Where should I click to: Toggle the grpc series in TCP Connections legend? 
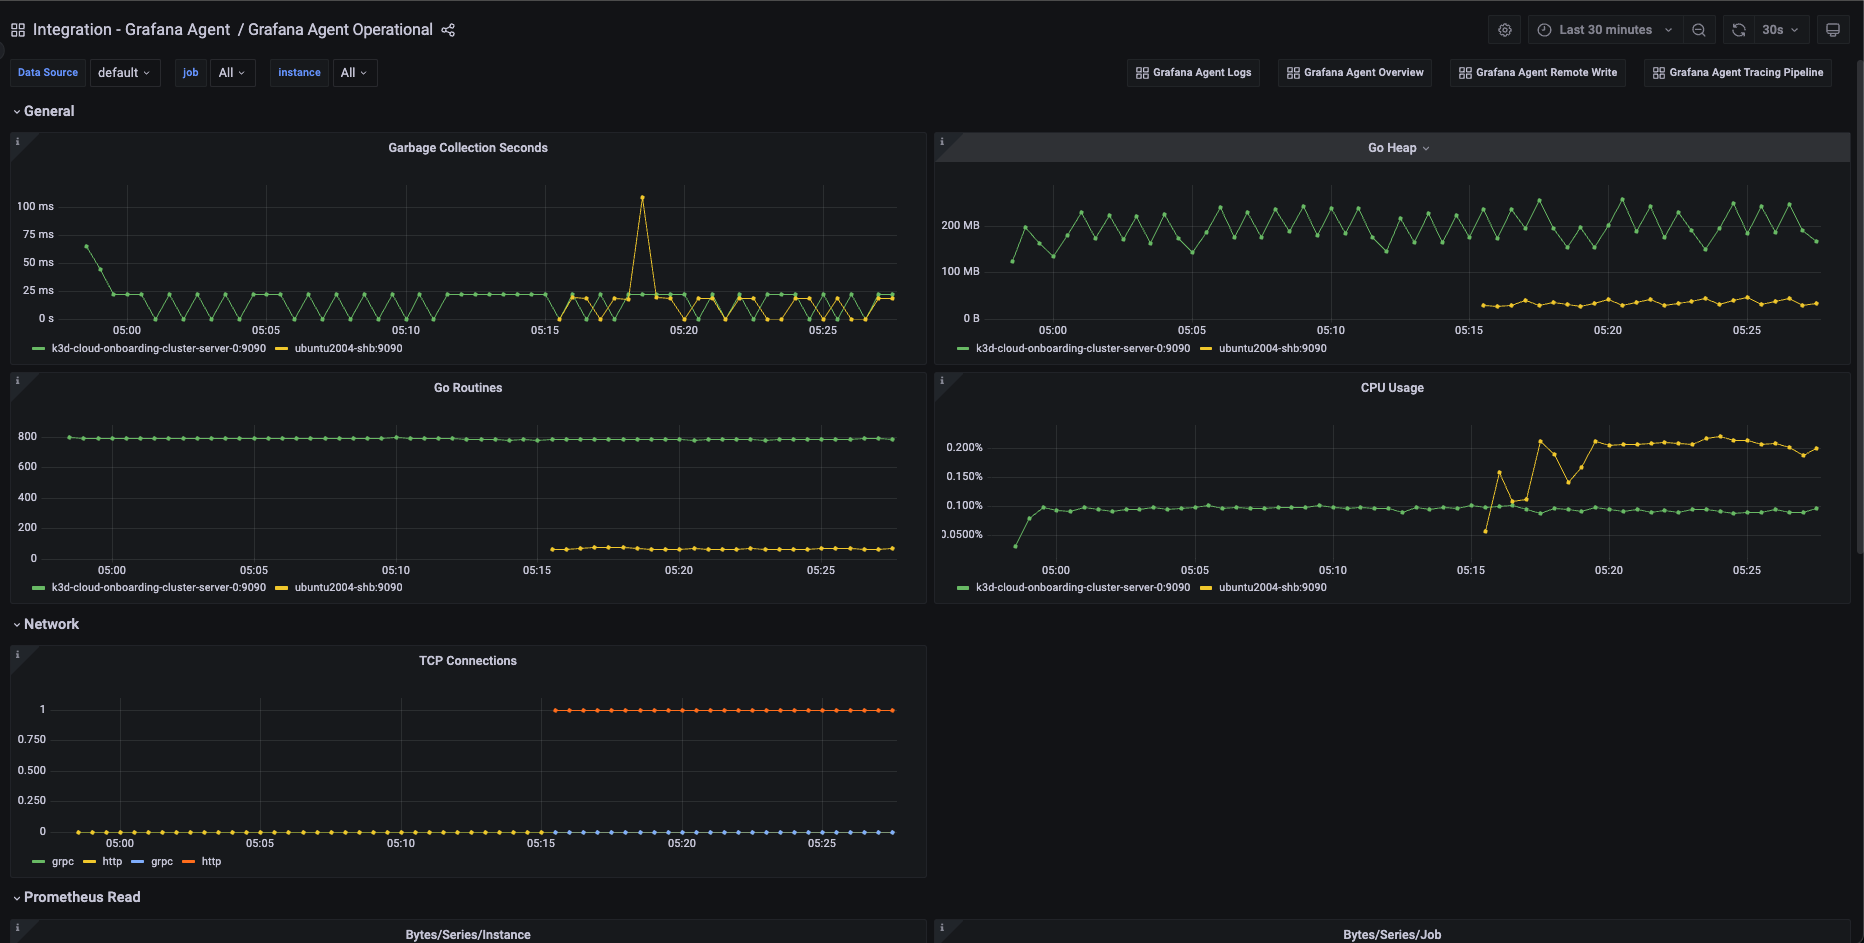[x=62, y=861]
